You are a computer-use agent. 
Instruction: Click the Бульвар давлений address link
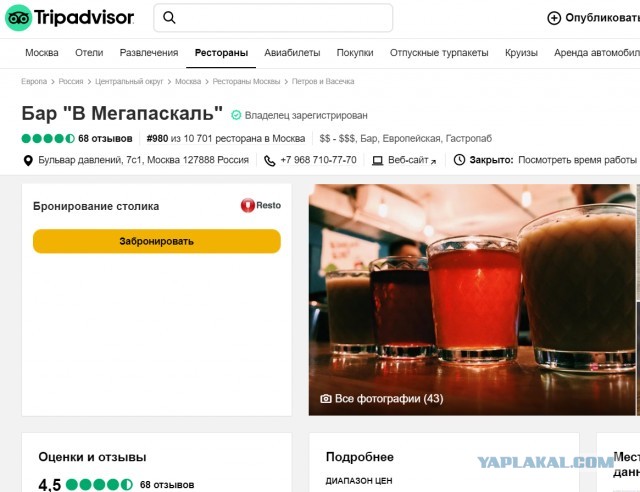pyautogui.click(x=143, y=160)
